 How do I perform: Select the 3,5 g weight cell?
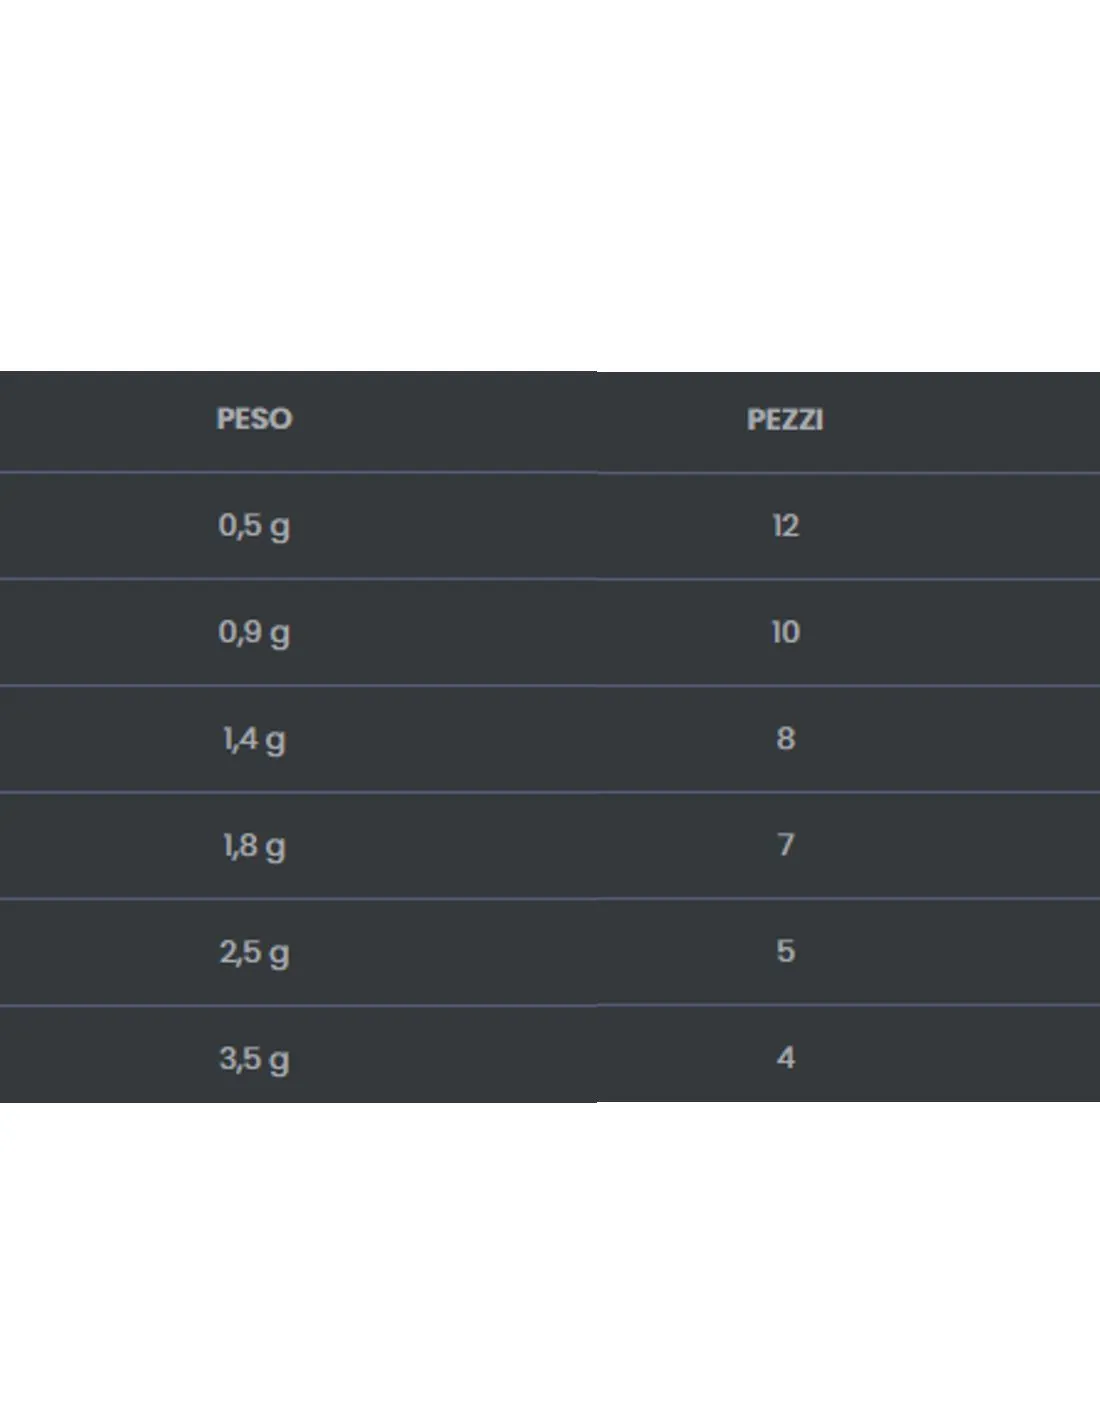point(254,1059)
